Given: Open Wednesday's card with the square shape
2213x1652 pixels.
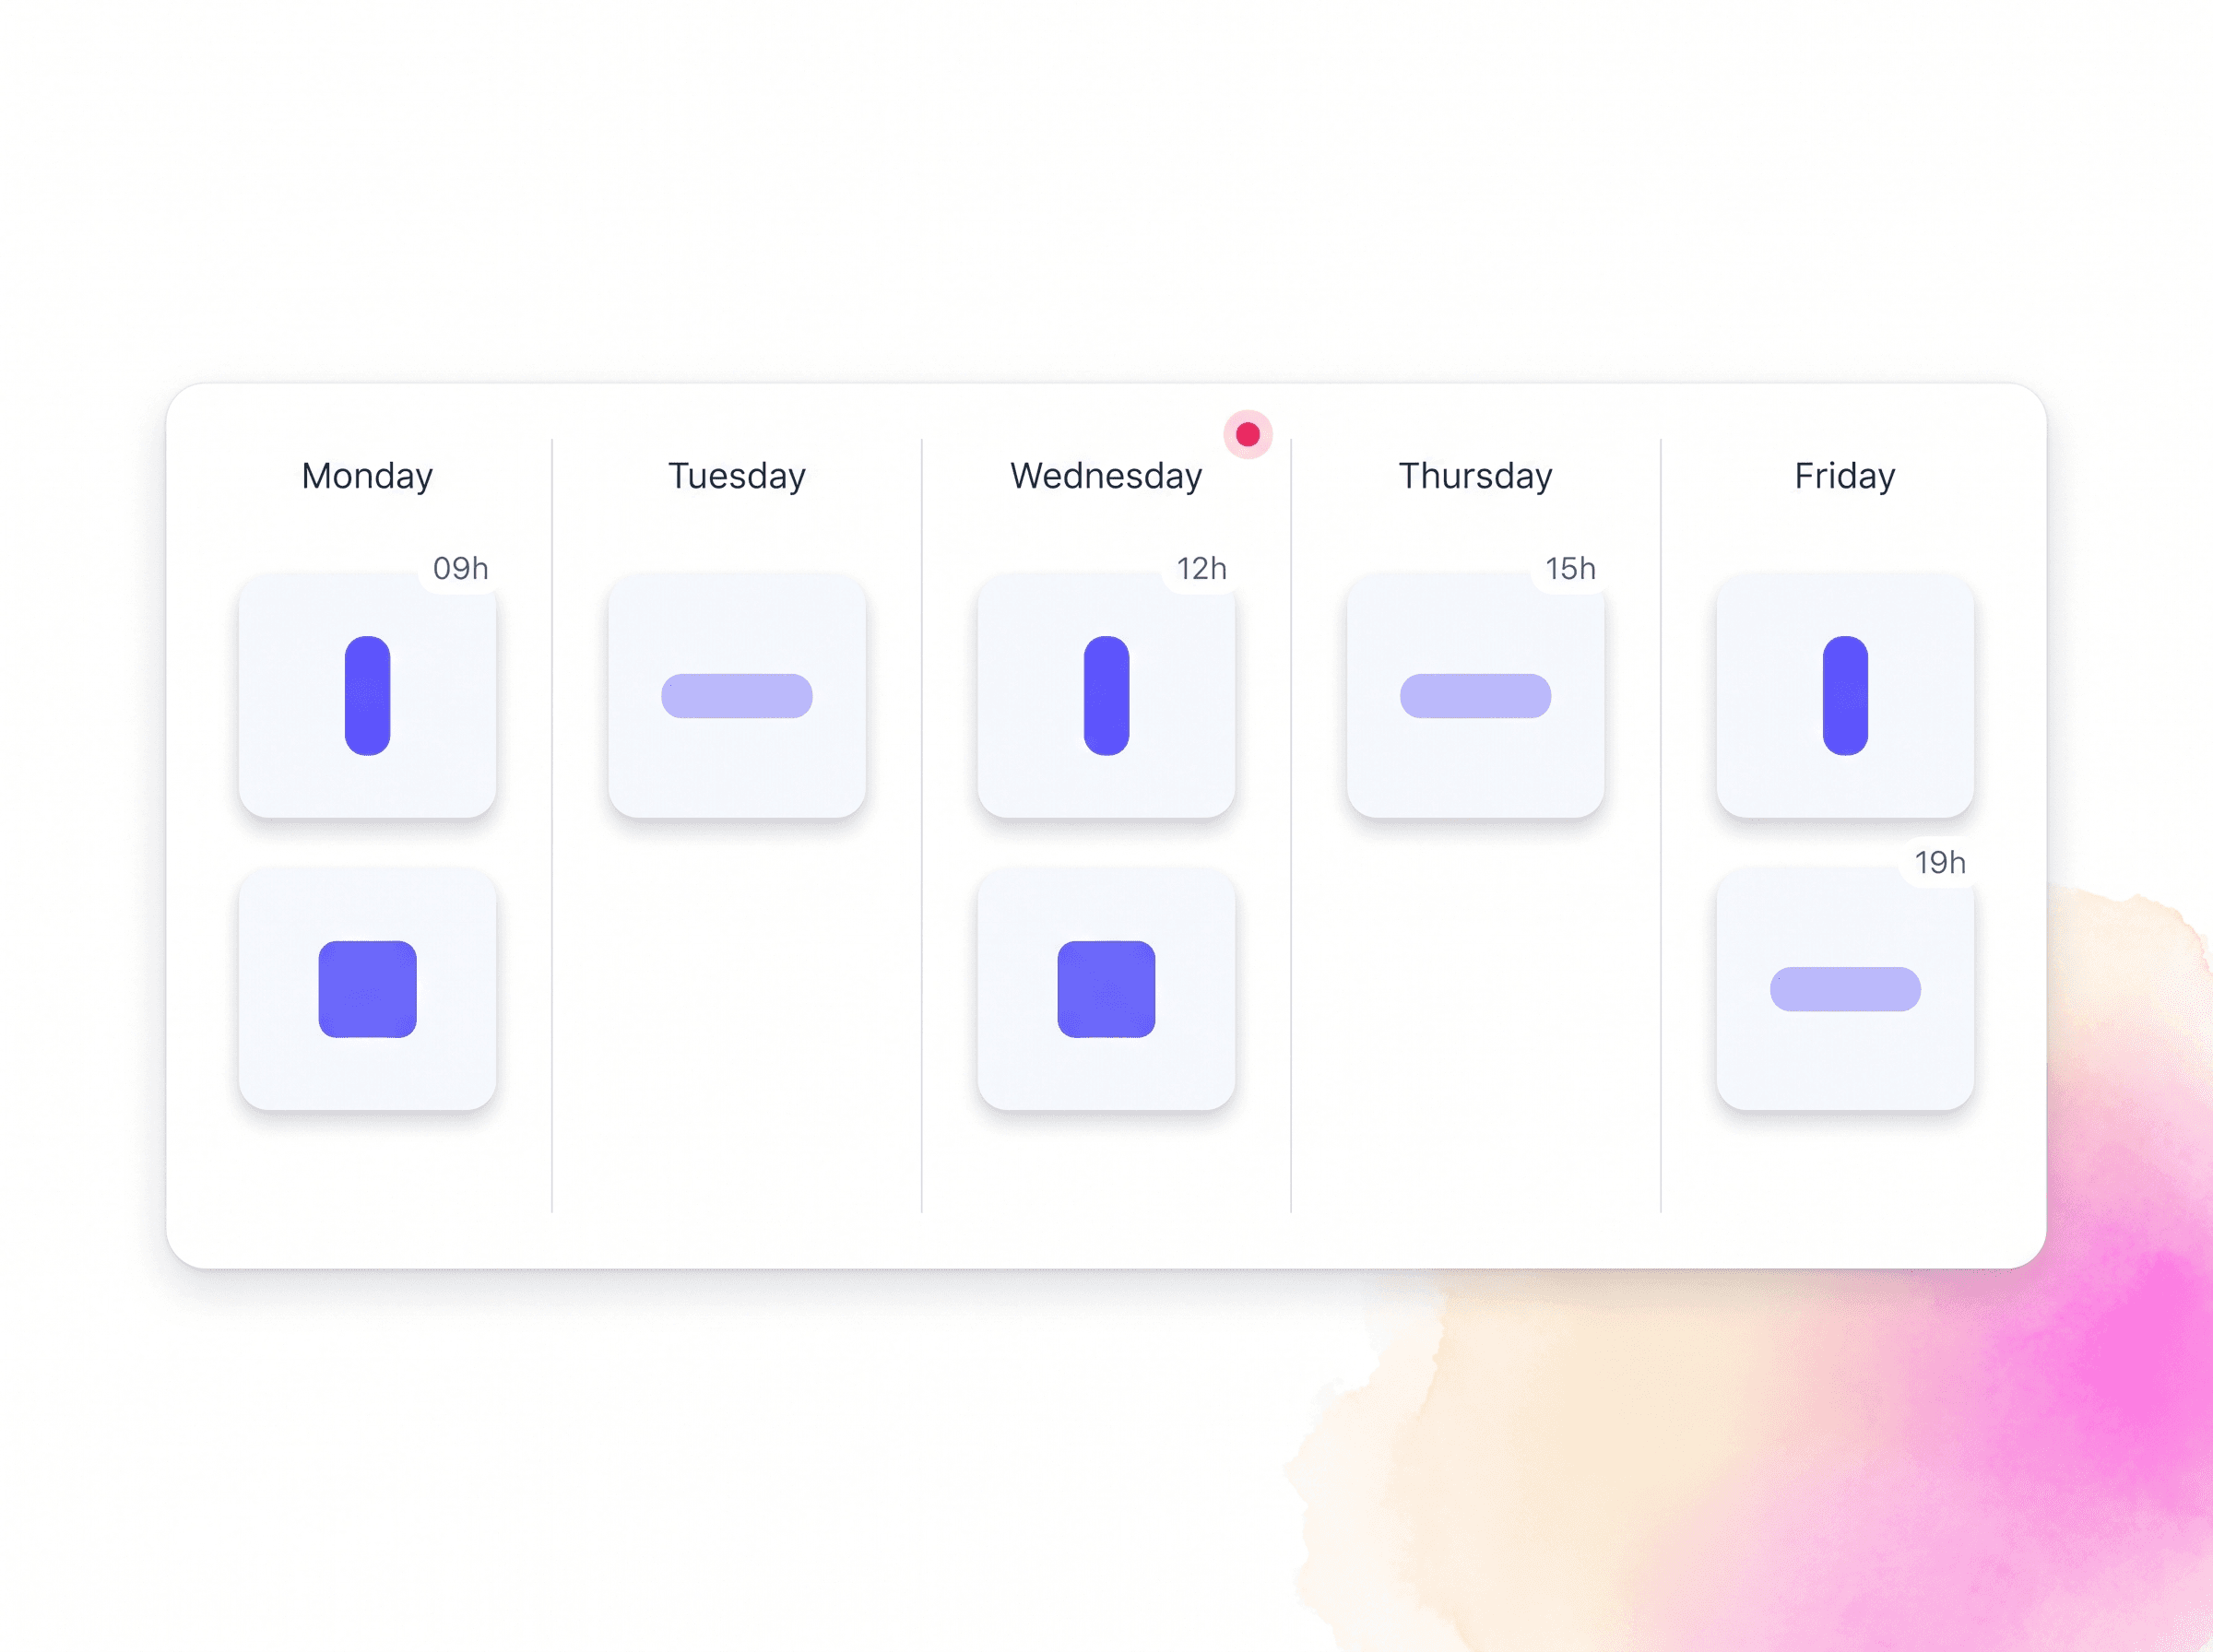Looking at the screenshot, I should click(x=1106, y=989).
